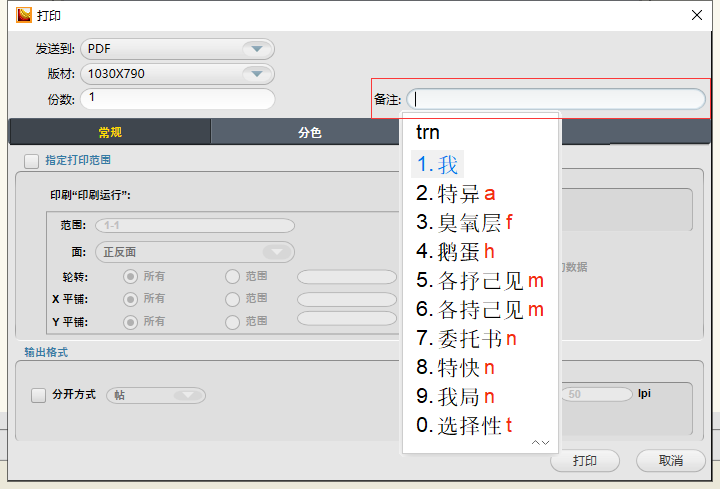The height and width of the screenshot is (489, 720).
Task: Select IME candidate 1 我
Action: pyautogui.click(x=438, y=165)
